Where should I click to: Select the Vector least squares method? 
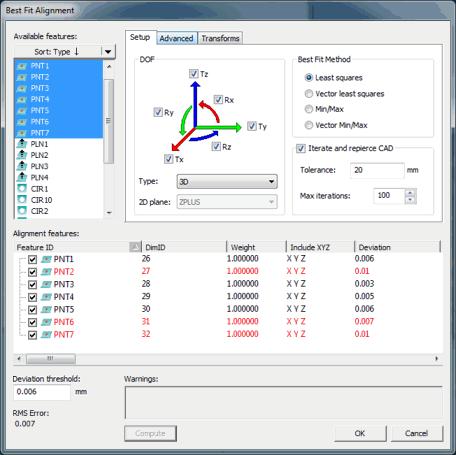point(309,94)
